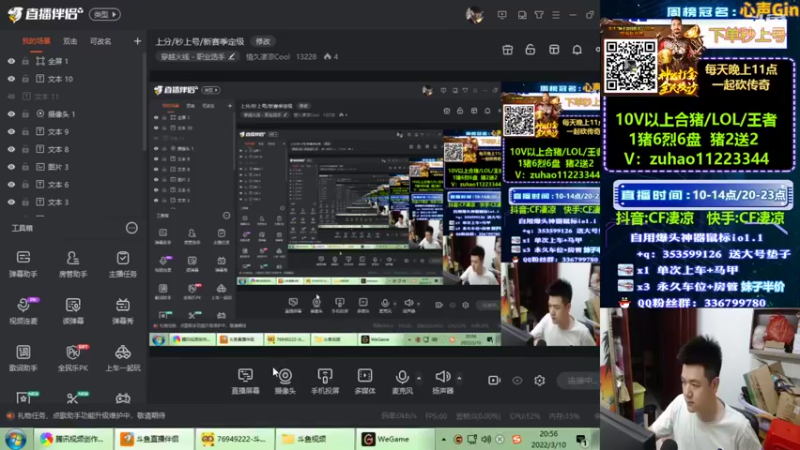
Task: Open the 斗鱼视频 folder in taskbar
Action: click(x=314, y=439)
